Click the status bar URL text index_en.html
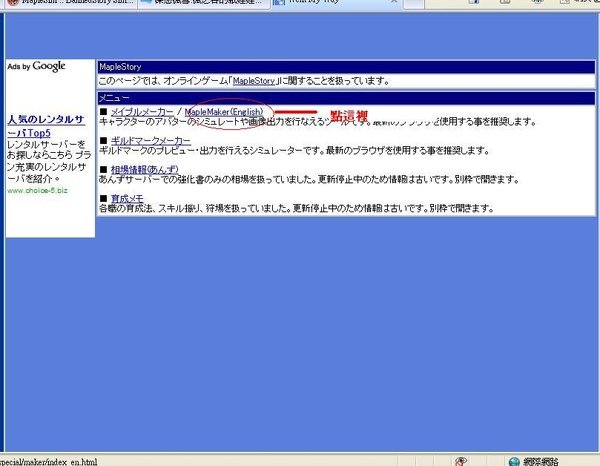The height and width of the screenshot is (466, 600). click(49, 462)
